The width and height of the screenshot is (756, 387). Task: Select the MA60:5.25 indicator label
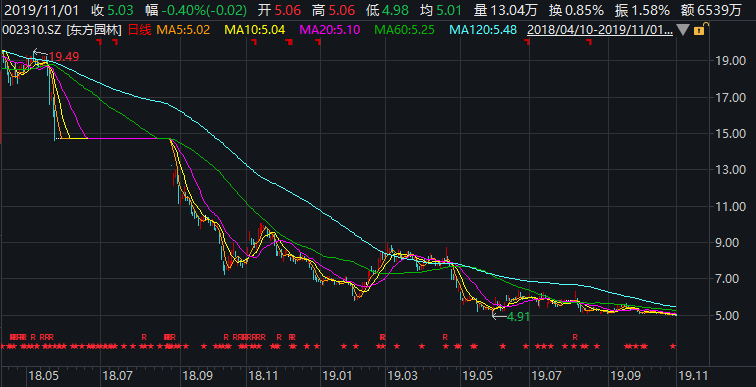point(405,30)
